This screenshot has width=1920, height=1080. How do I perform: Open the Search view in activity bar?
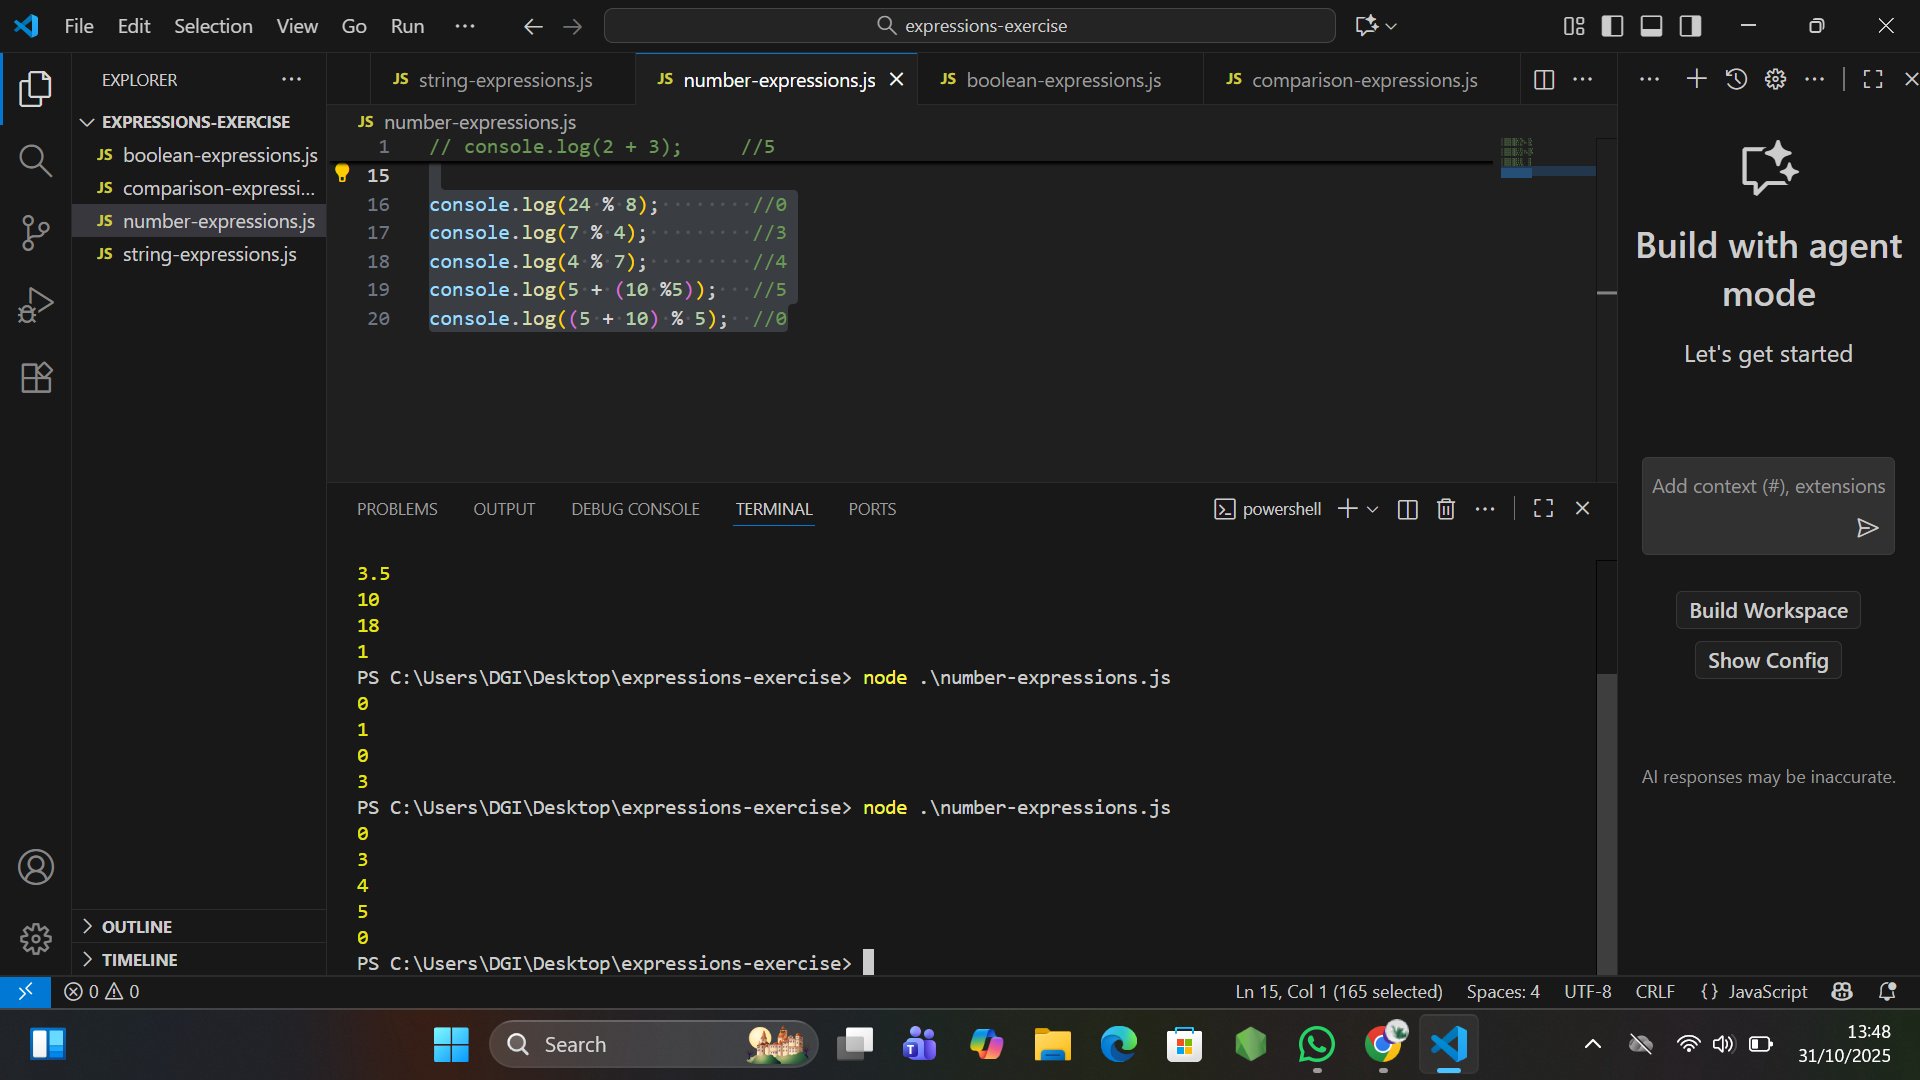click(36, 160)
